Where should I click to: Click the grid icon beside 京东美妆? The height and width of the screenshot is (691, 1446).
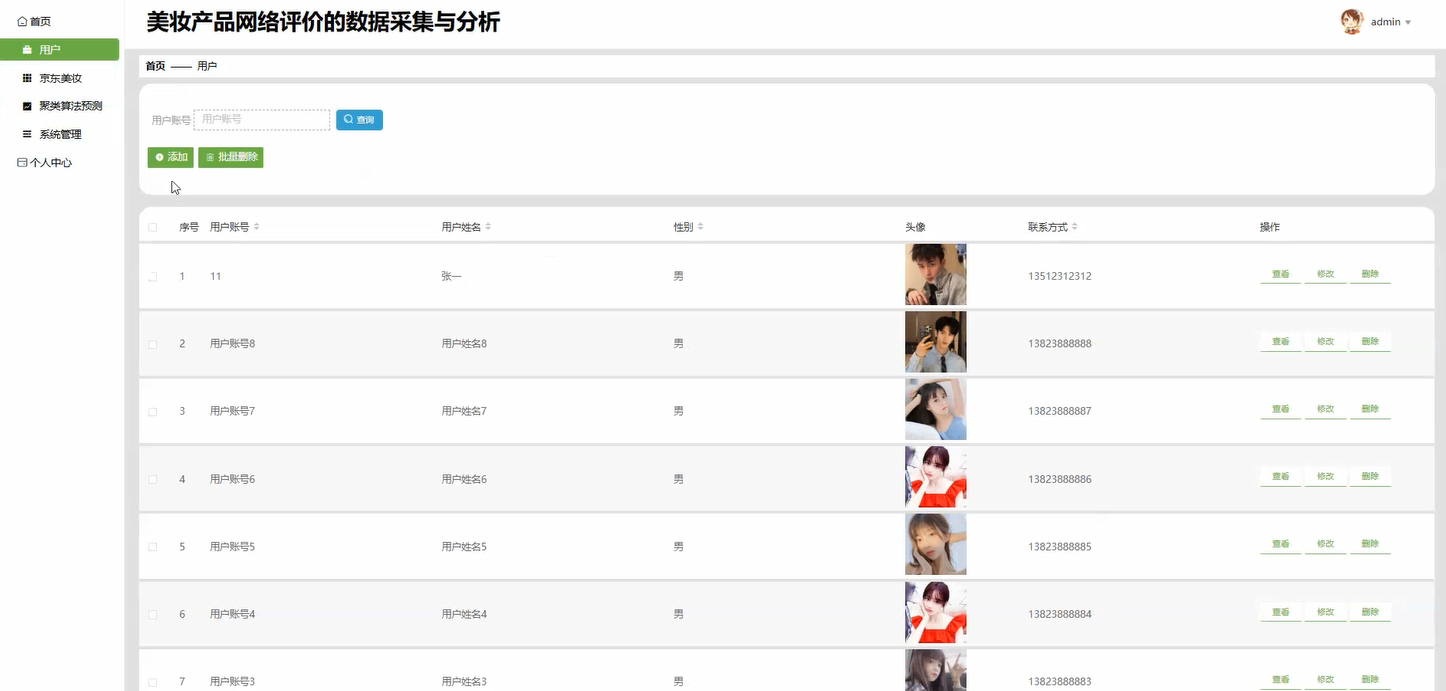point(27,78)
